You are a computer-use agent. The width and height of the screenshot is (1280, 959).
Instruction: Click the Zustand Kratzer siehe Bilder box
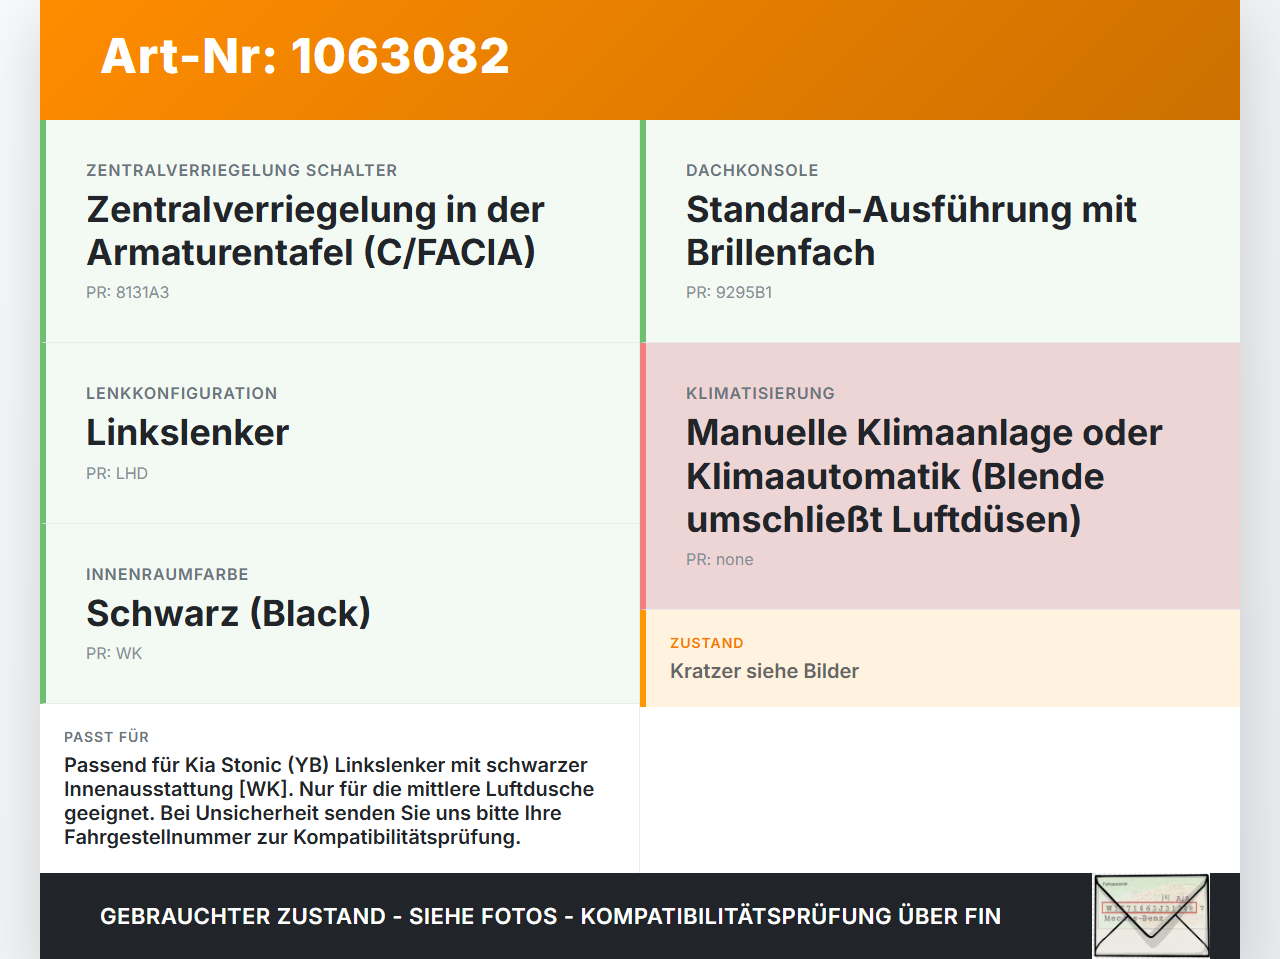coord(940,658)
